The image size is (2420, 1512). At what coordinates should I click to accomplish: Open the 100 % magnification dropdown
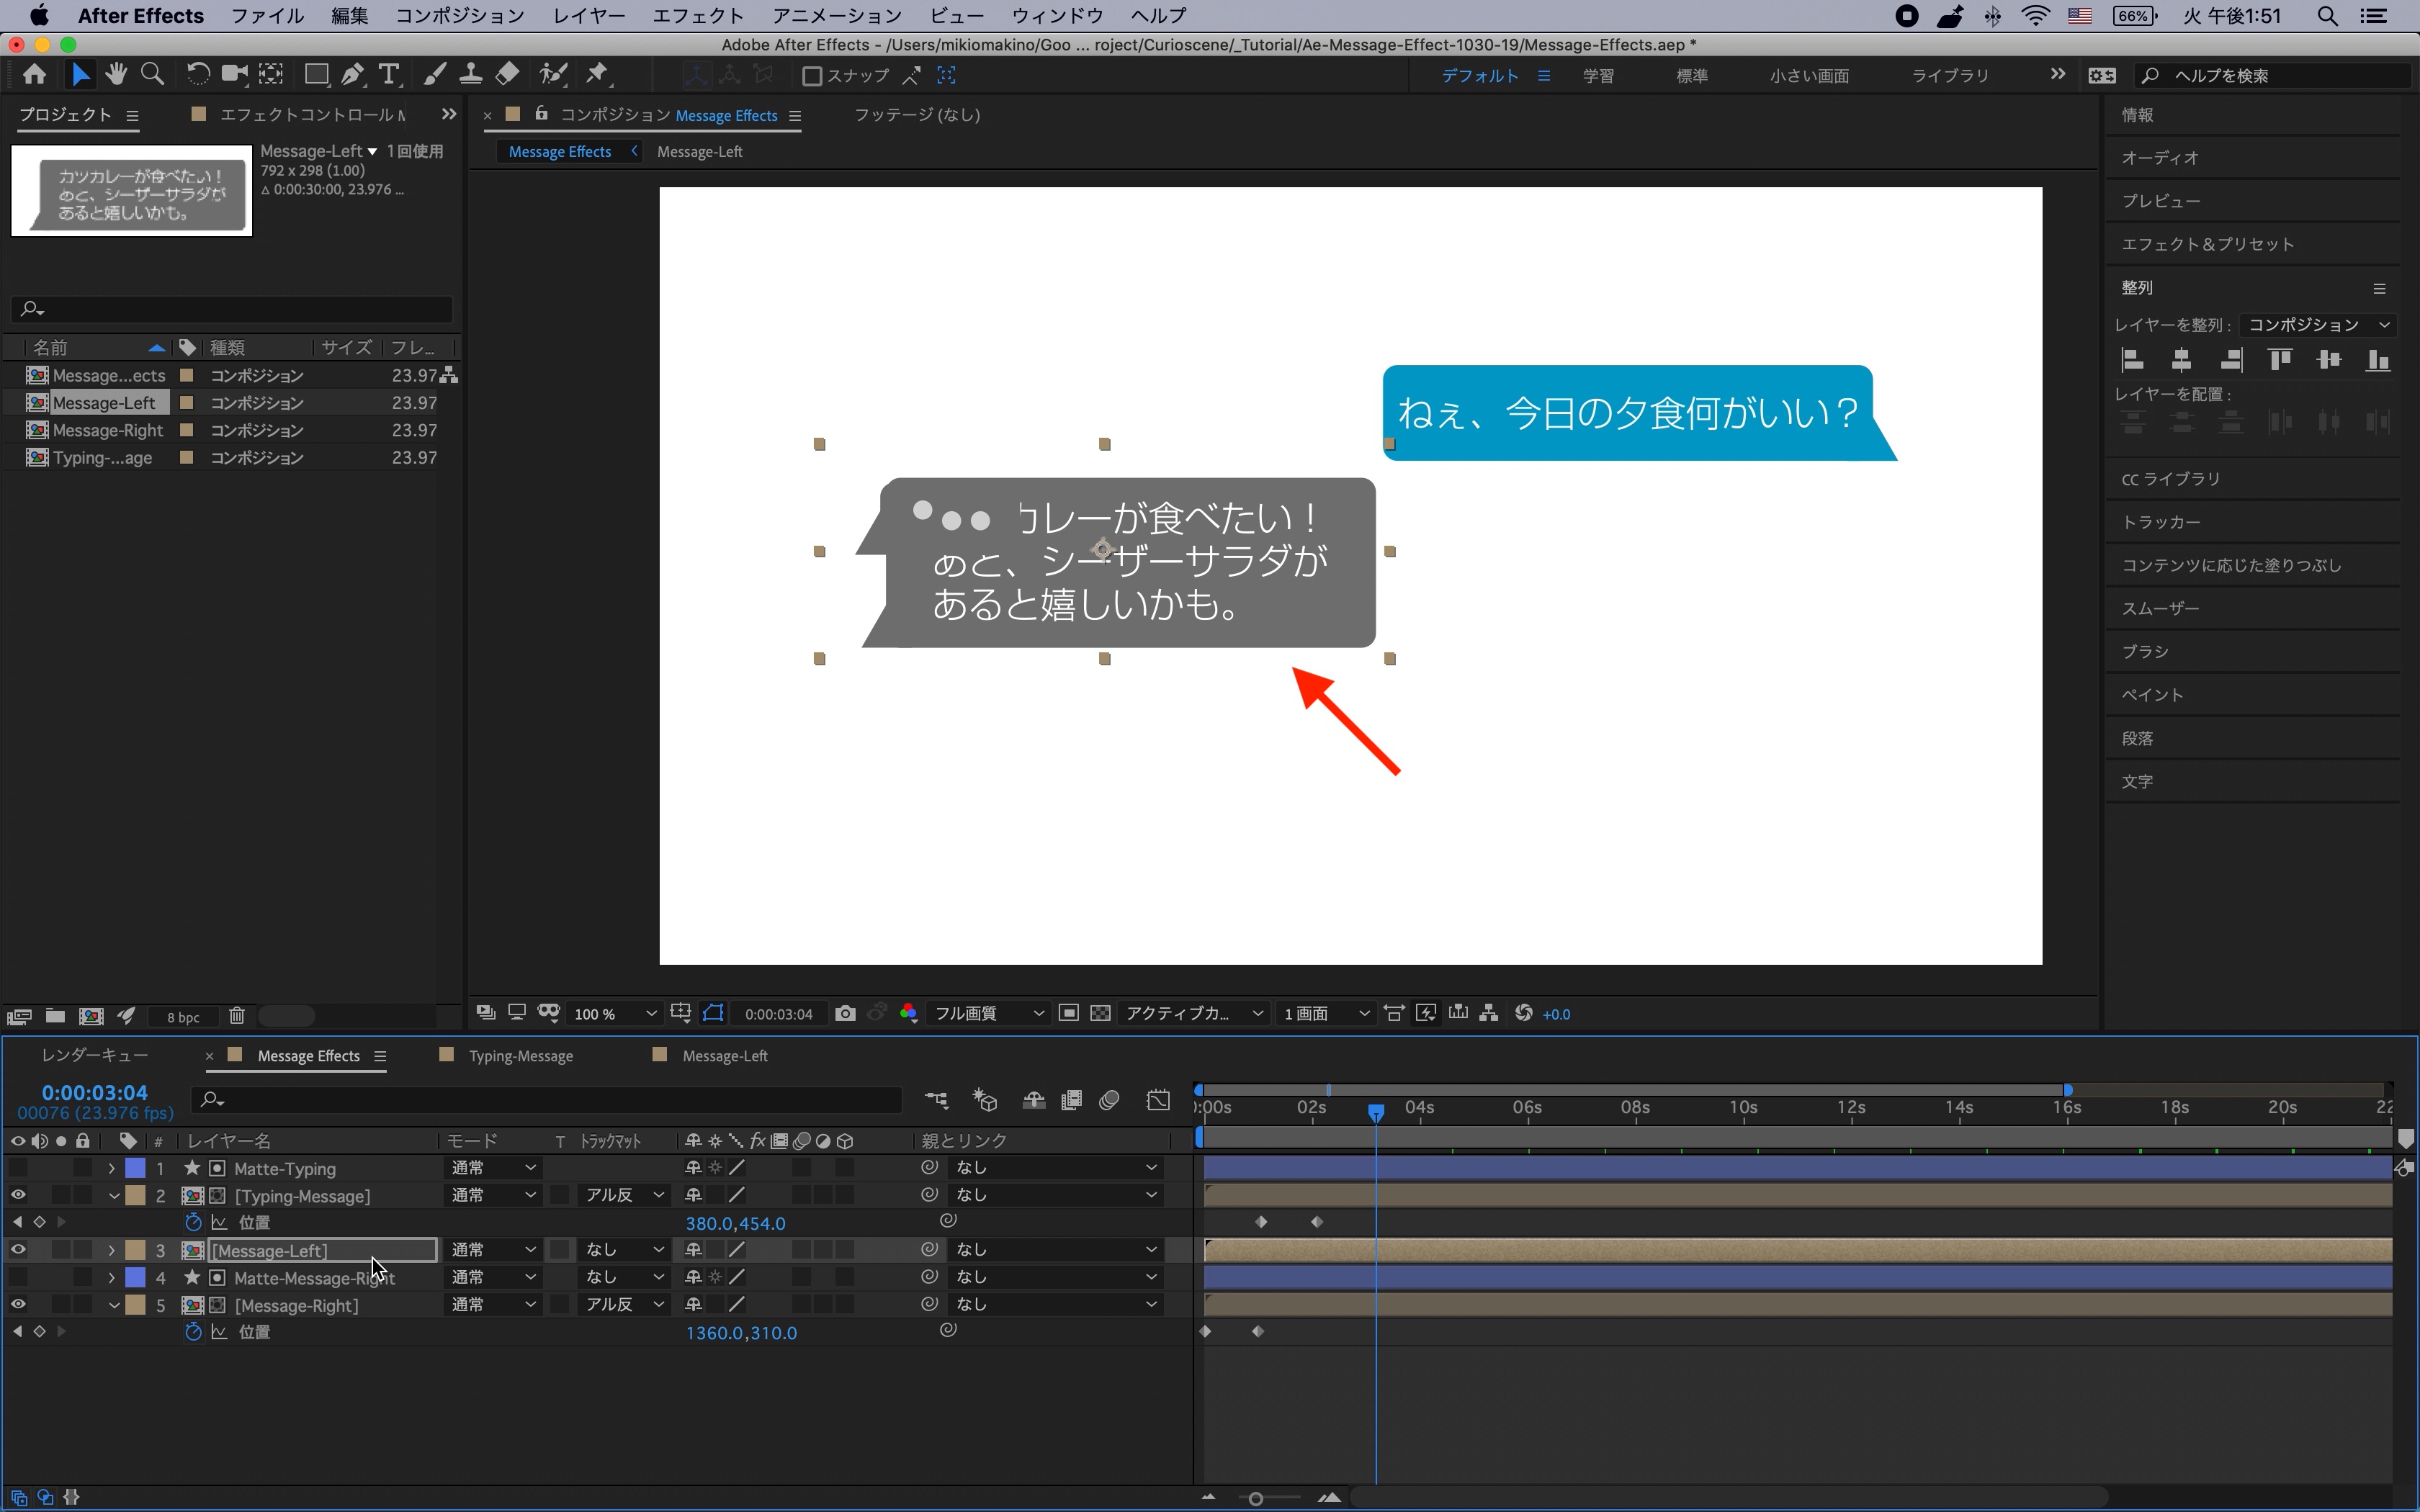(615, 1014)
